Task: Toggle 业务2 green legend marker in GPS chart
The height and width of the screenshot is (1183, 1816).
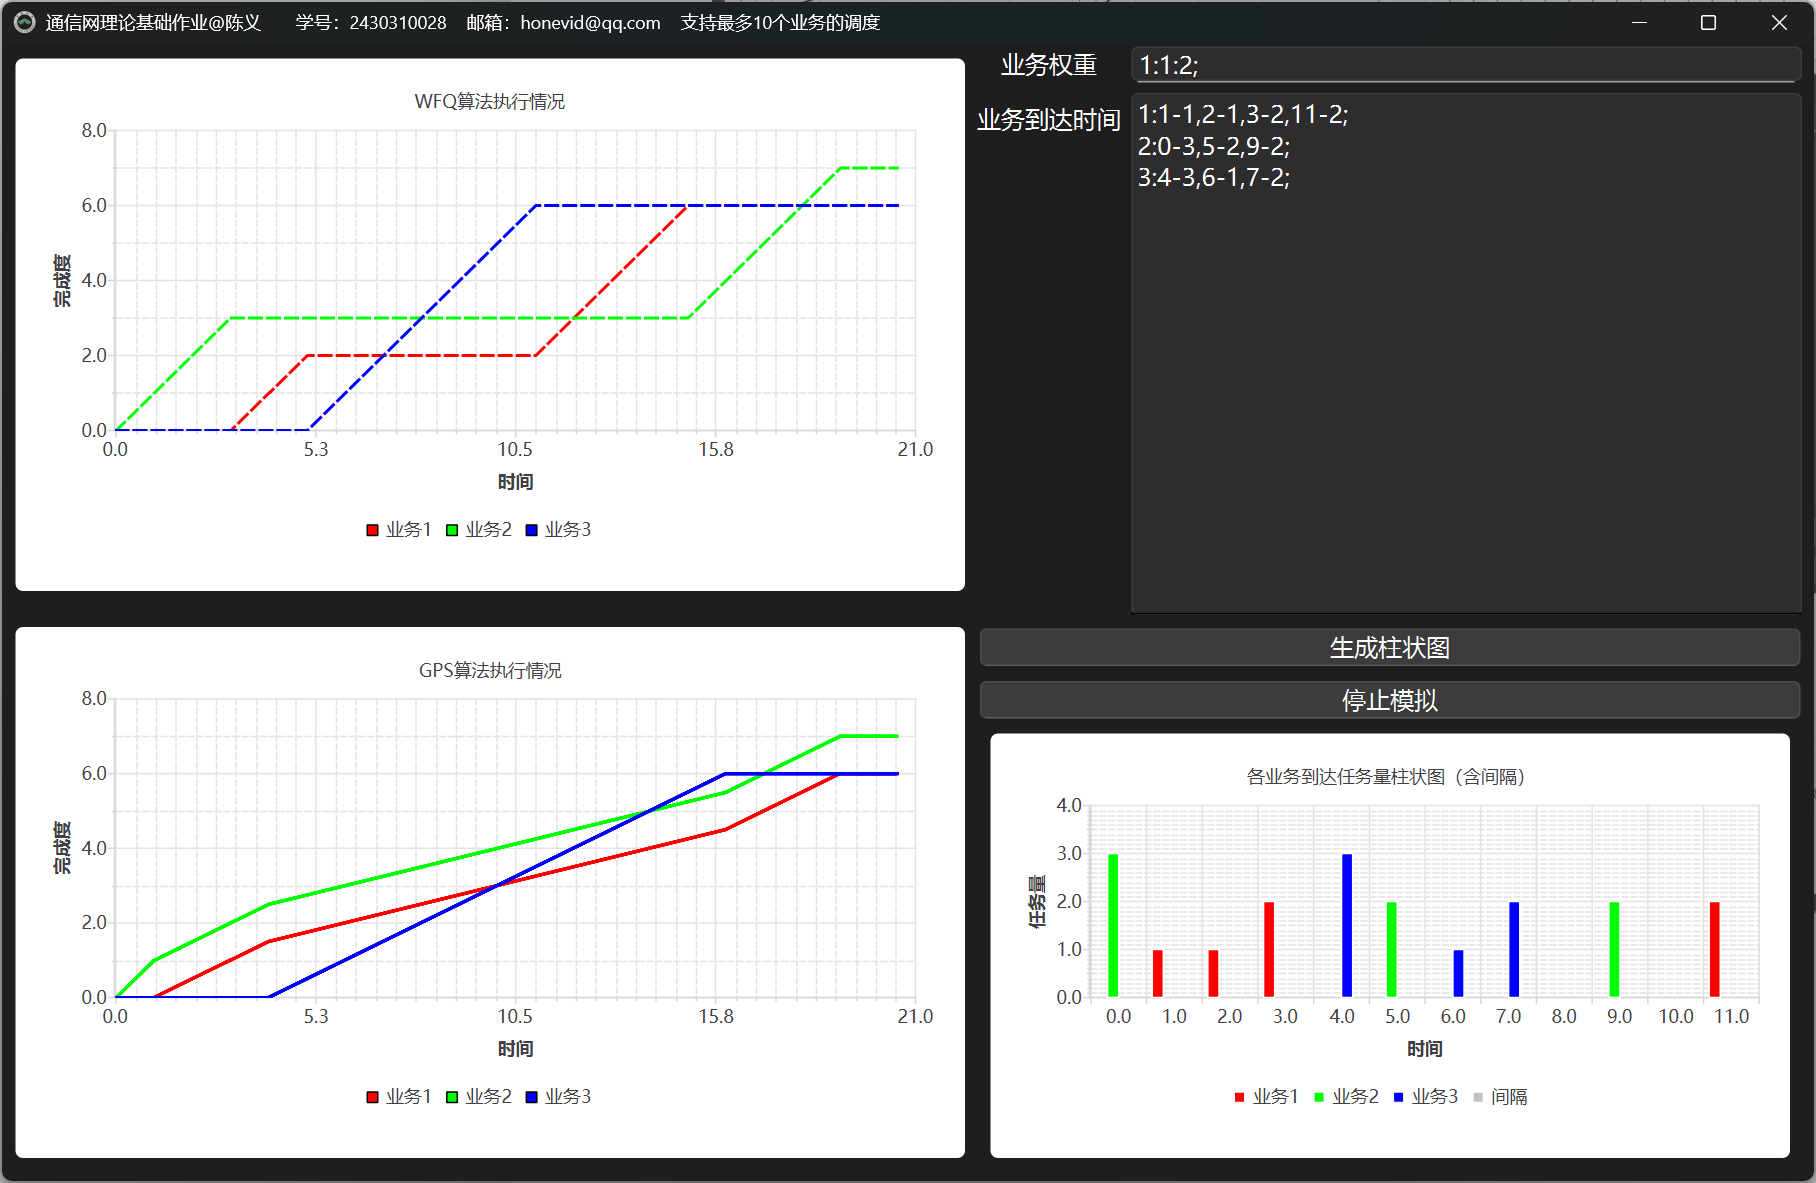Action: [x=452, y=1097]
